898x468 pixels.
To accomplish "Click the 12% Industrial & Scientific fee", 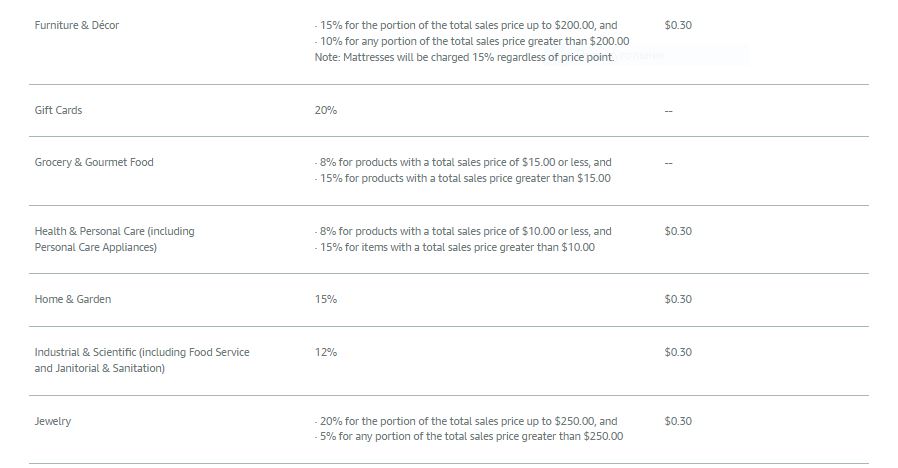I will click(326, 352).
